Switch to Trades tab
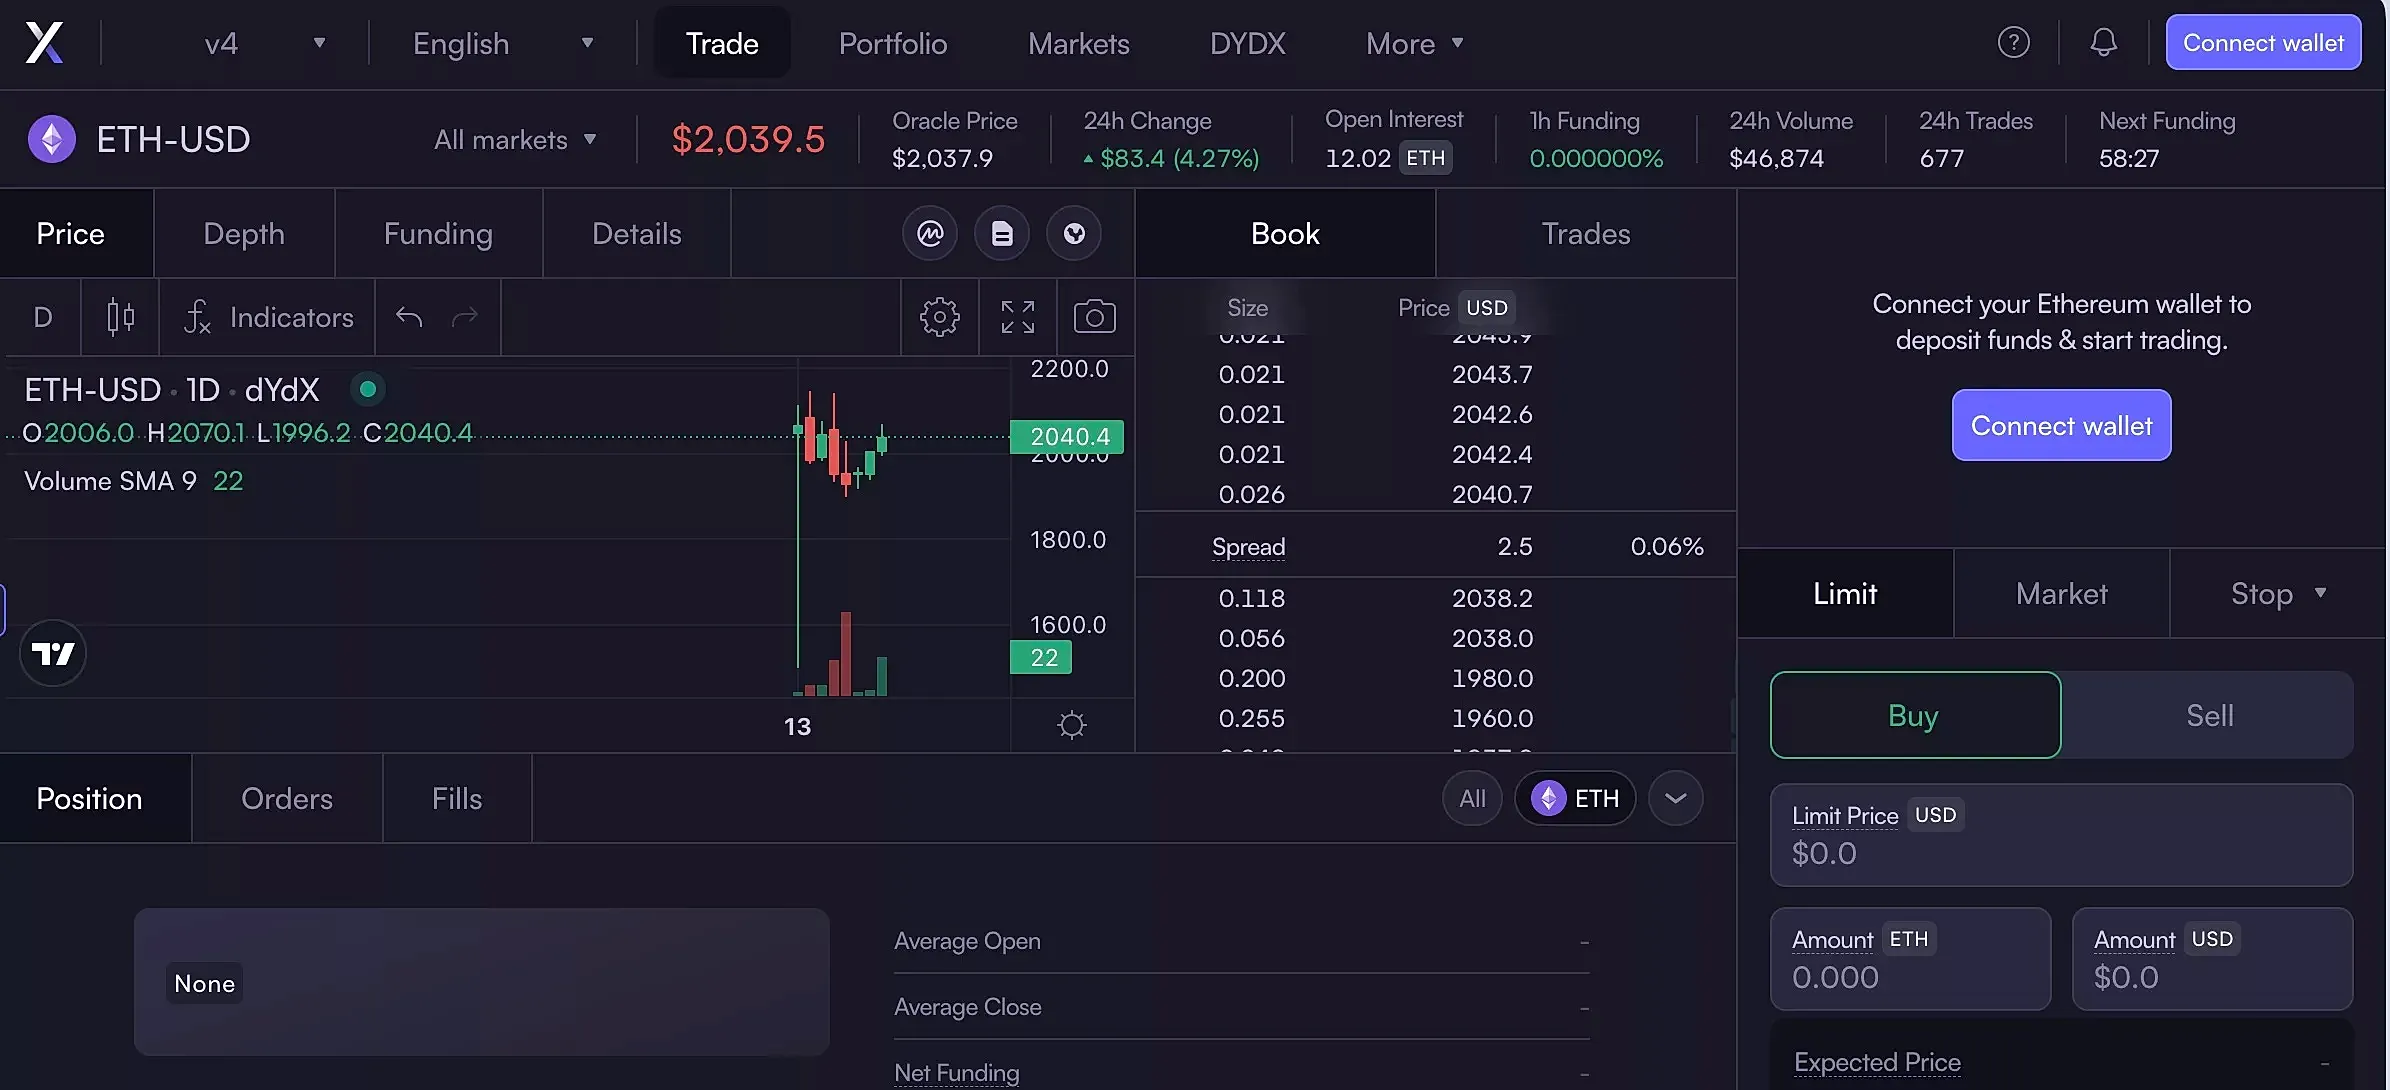Viewport: 2390px width, 1090px height. pos(1586,234)
